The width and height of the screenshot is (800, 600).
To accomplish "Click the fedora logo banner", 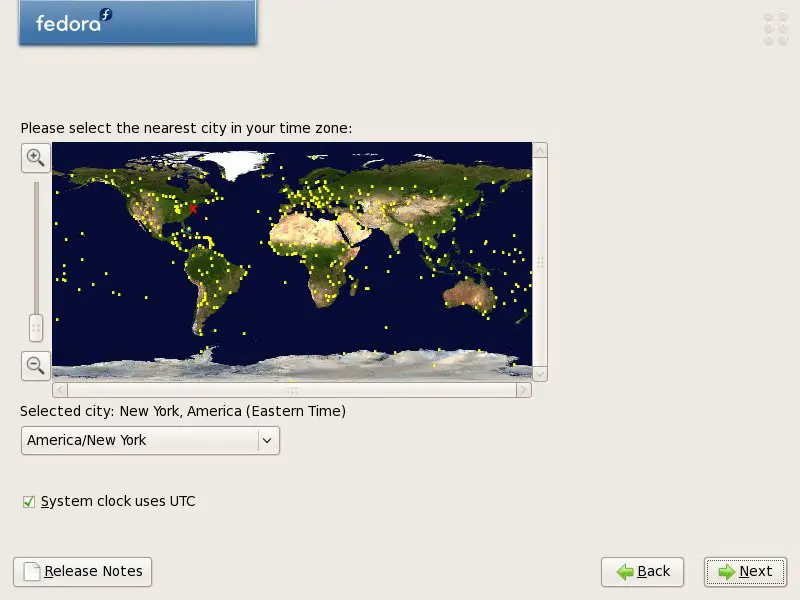I will 138,22.
